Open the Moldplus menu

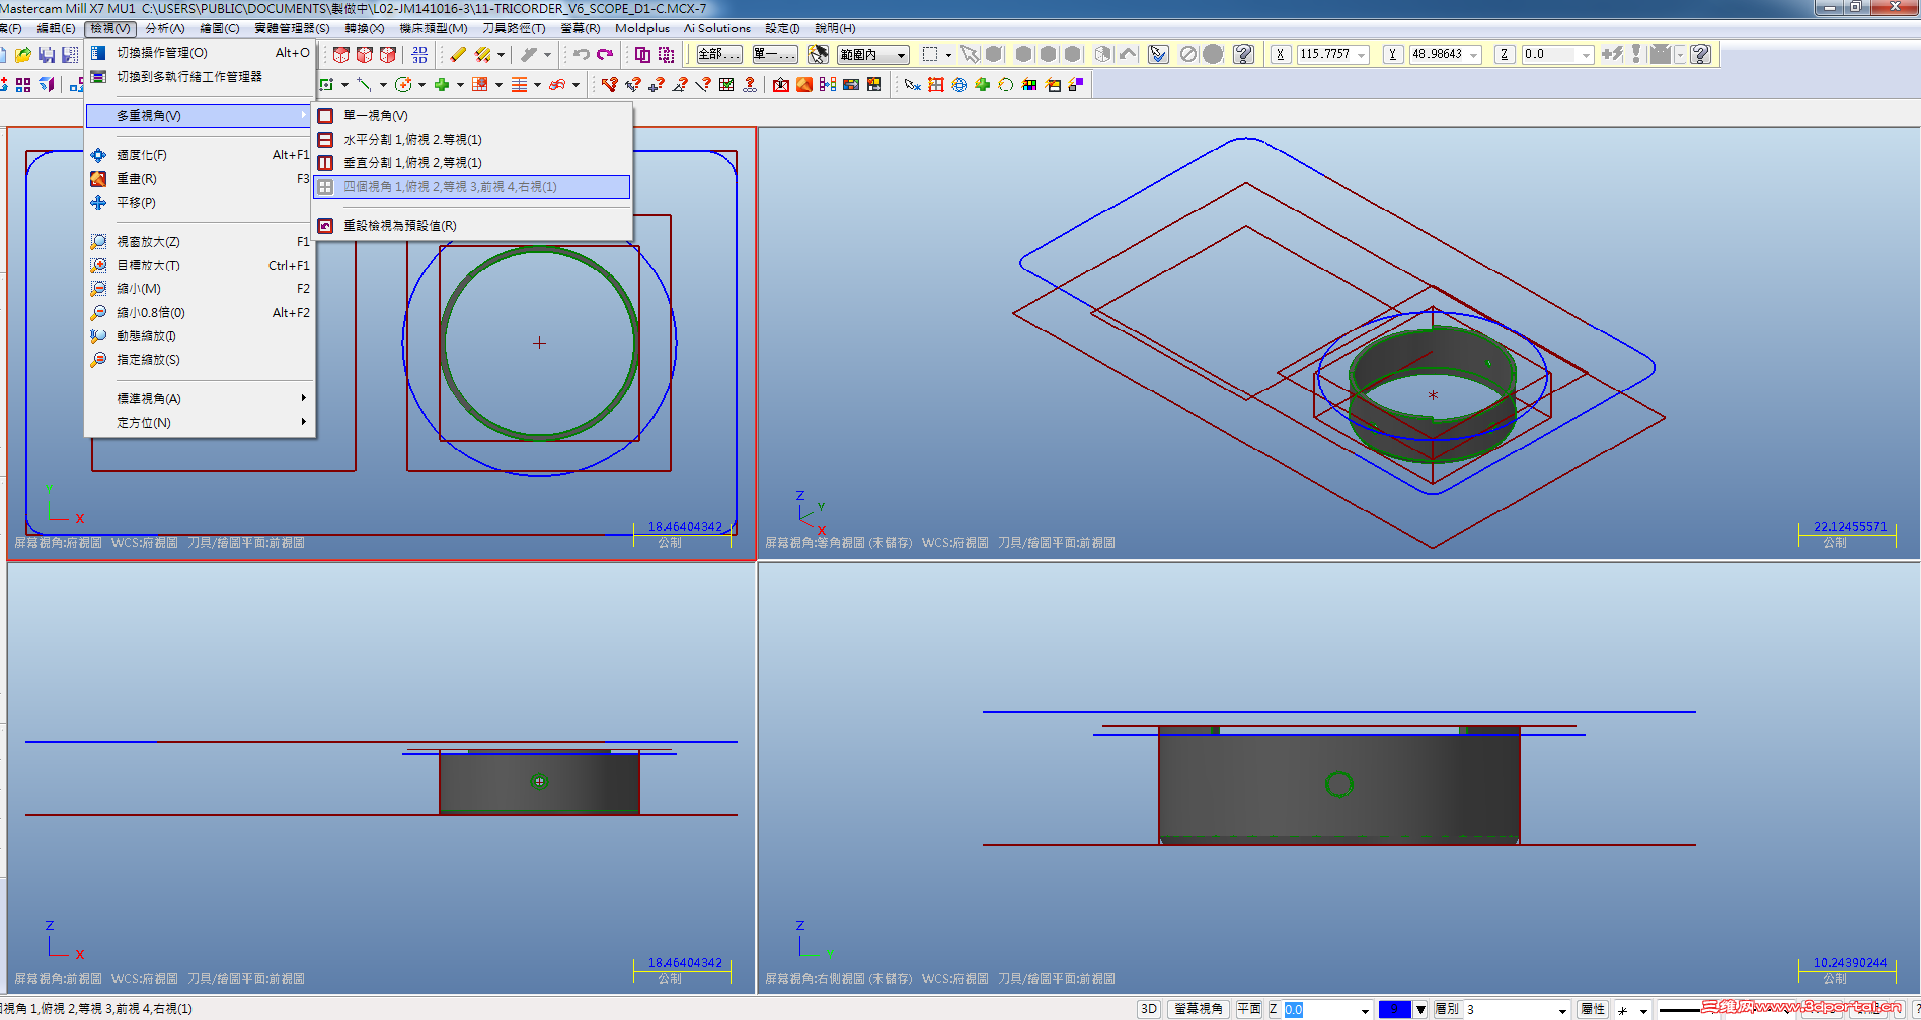[642, 28]
